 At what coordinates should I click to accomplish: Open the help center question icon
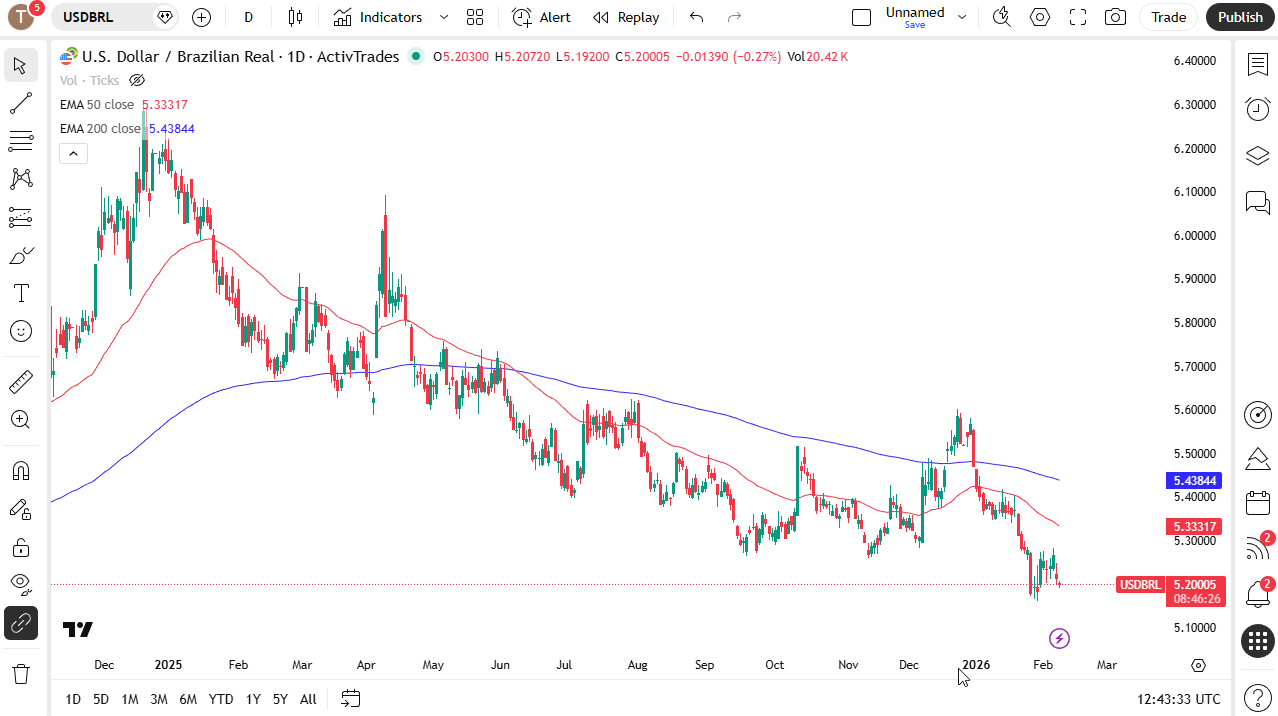[1257, 696]
